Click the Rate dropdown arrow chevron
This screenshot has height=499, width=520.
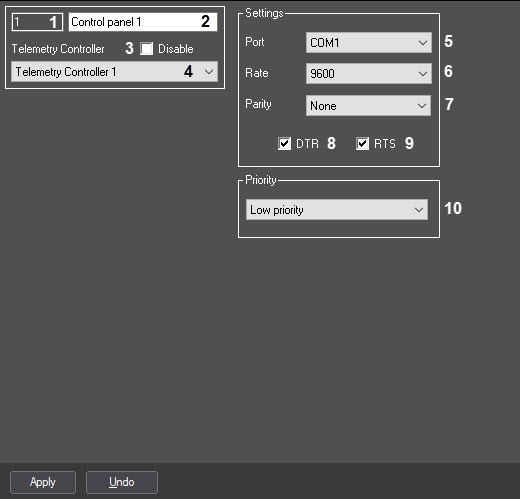click(x=423, y=73)
